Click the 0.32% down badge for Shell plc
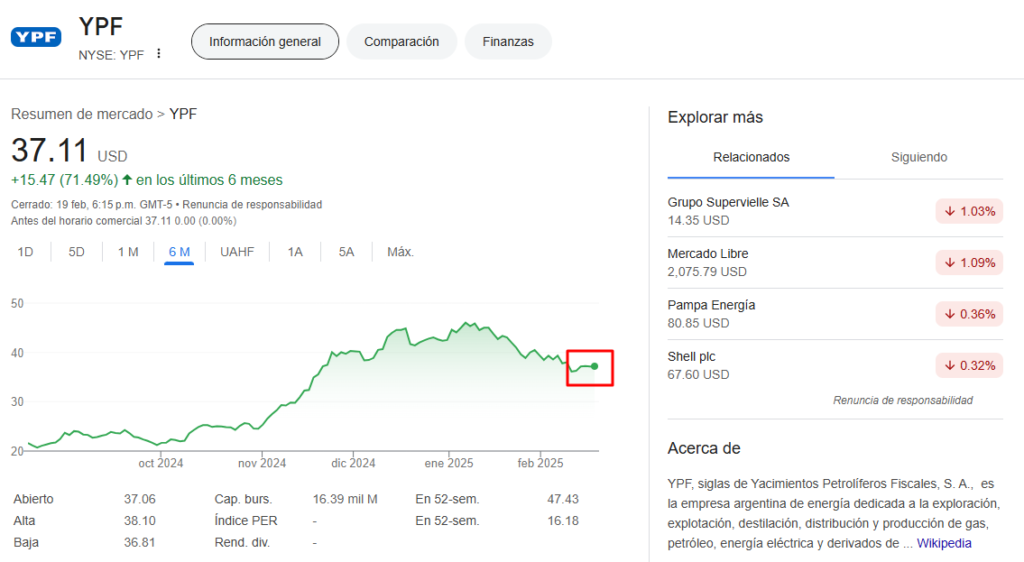The image size is (1024, 562). tap(969, 366)
